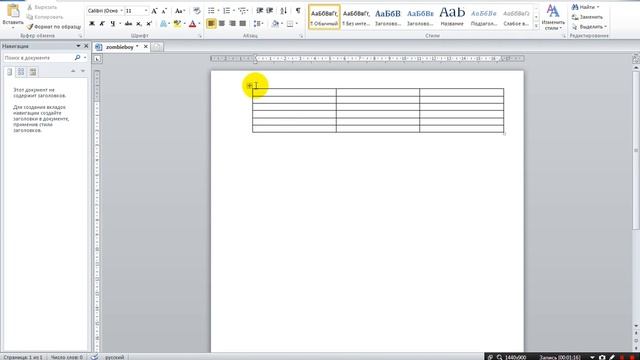Apply the red font color
The image size is (640, 360).
pos(193,24)
